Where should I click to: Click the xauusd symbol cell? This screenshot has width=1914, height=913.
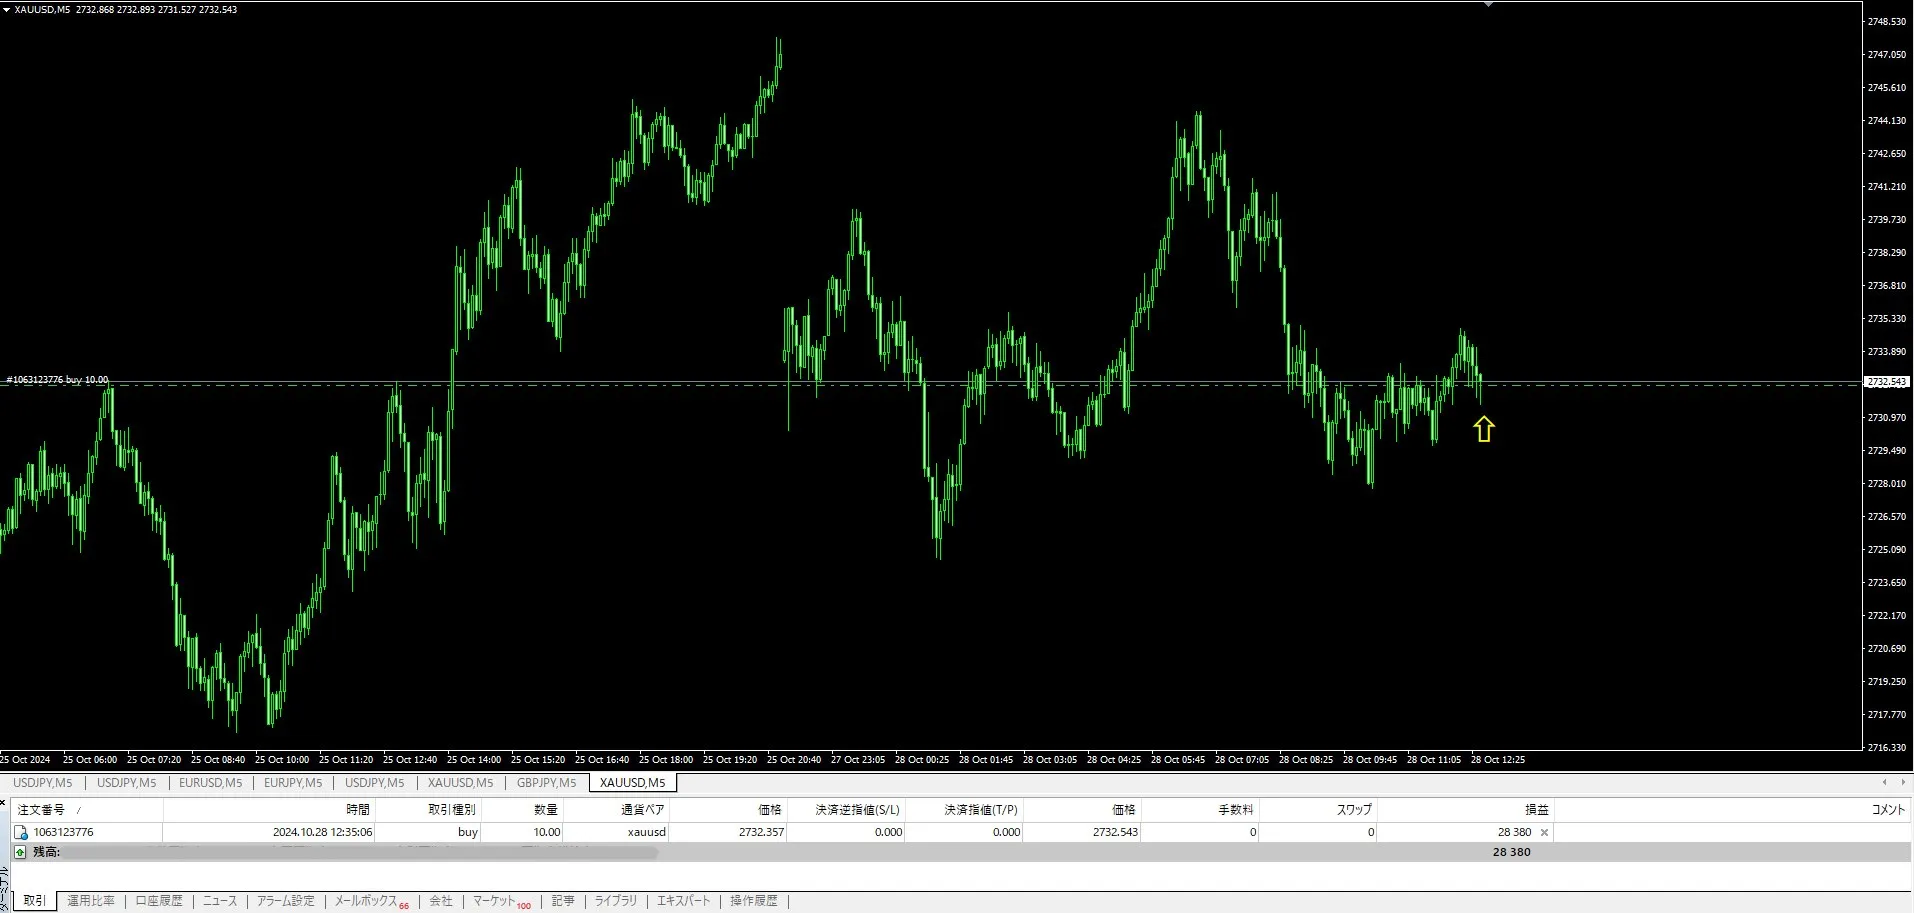[616, 832]
